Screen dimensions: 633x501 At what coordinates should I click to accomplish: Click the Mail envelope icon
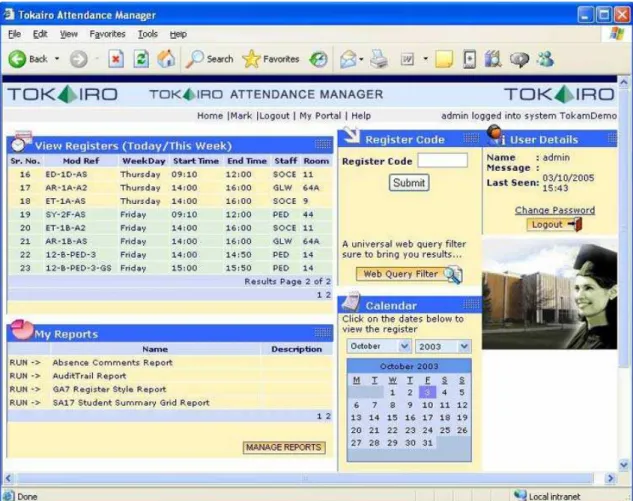348,59
